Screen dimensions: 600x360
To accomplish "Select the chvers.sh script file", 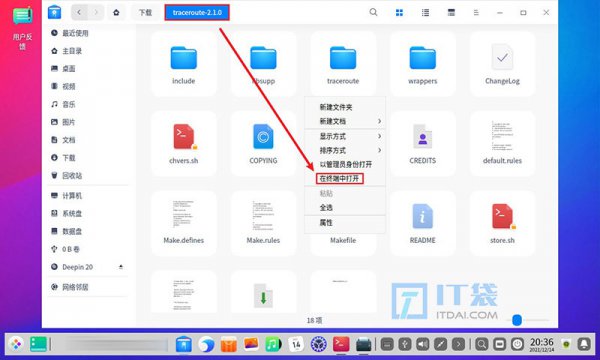I will (x=184, y=143).
